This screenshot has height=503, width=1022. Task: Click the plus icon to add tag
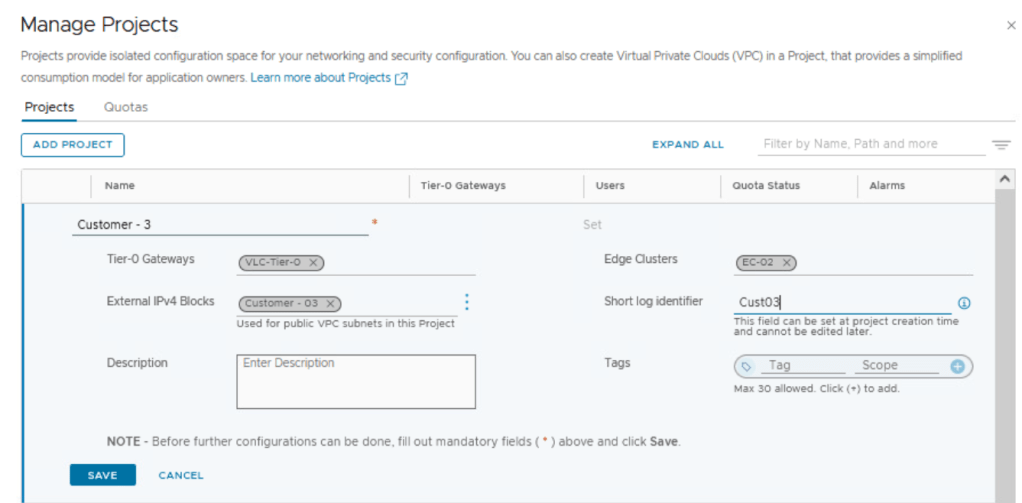pos(957,366)
